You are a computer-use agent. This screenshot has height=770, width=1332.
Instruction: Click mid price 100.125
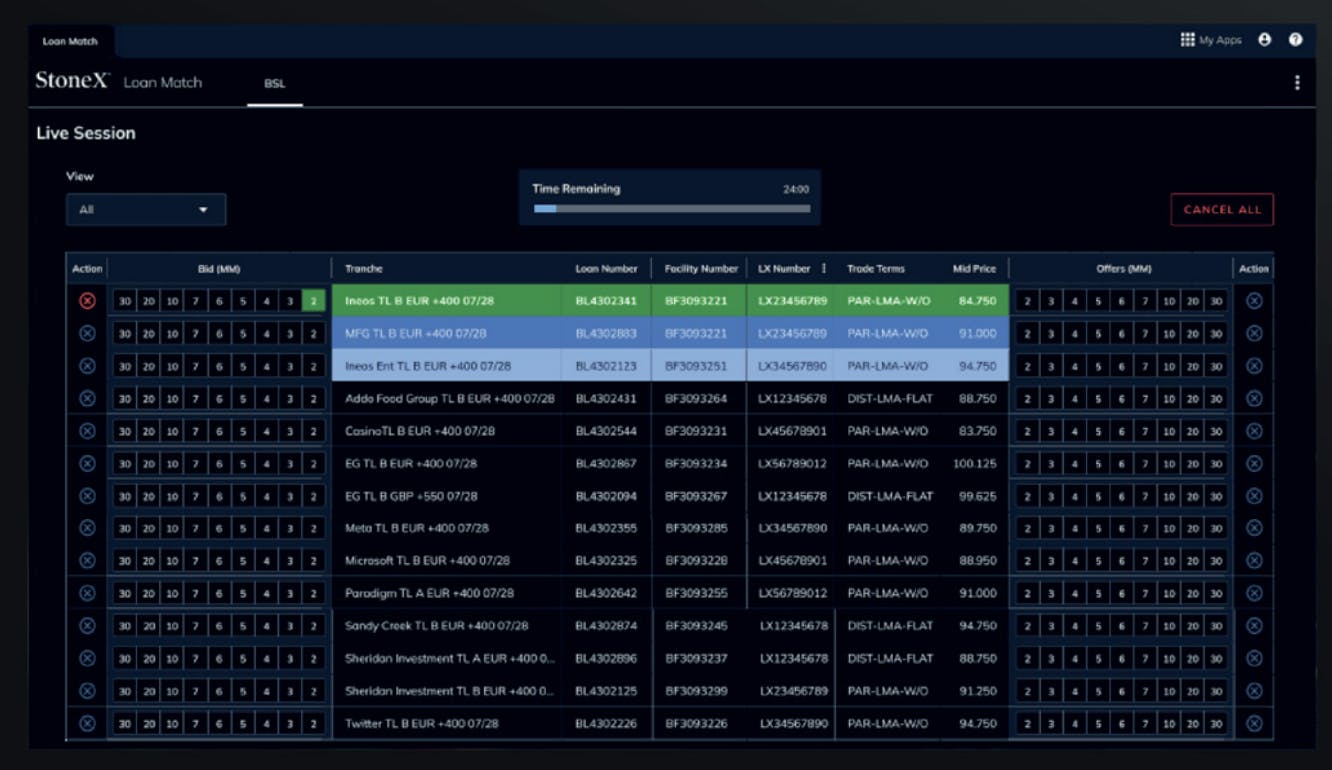point(975,464)
